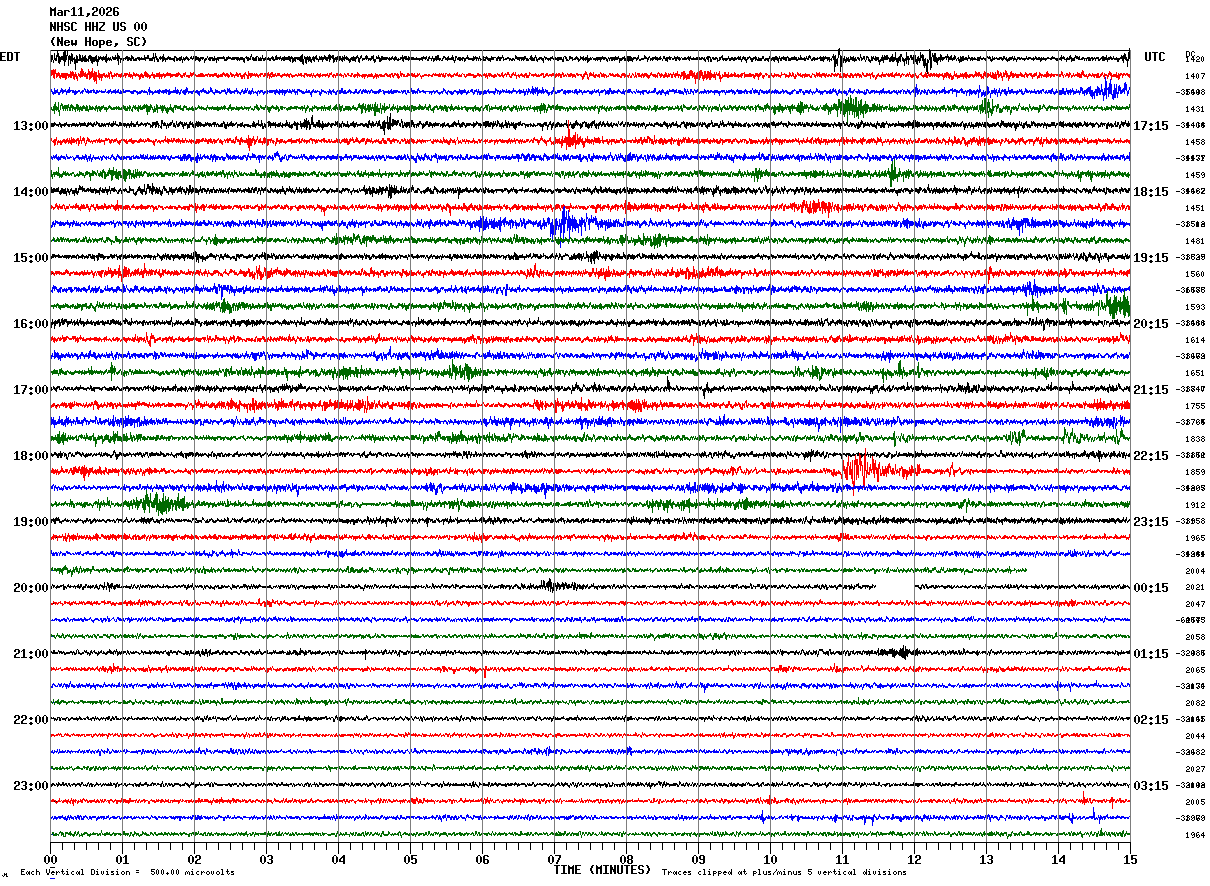This screenshot has height=886, width=1210.
Task: Click DC offset value 2021
Action: pyautogui.click(x=1195, y=587)
